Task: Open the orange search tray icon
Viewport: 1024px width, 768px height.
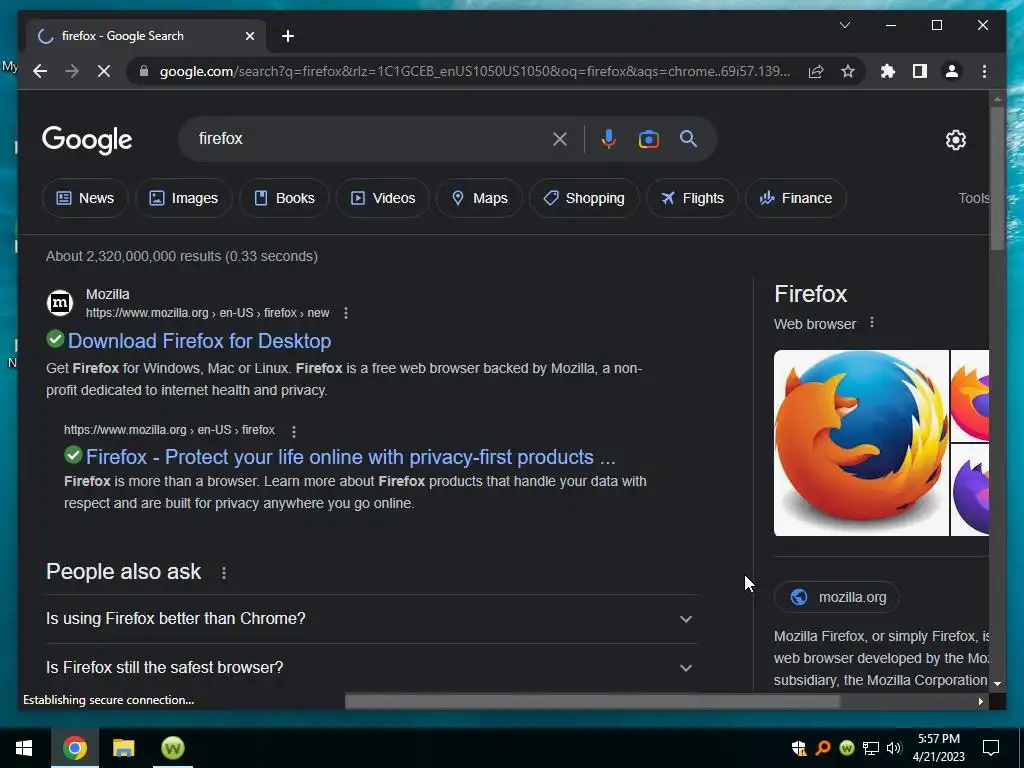Action: pos(823,748)
